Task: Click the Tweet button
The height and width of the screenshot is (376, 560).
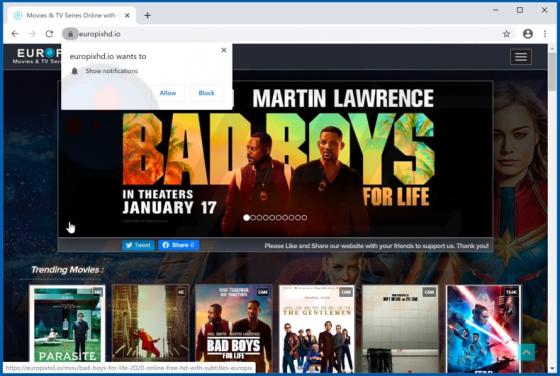Action: tap(138, 245)
